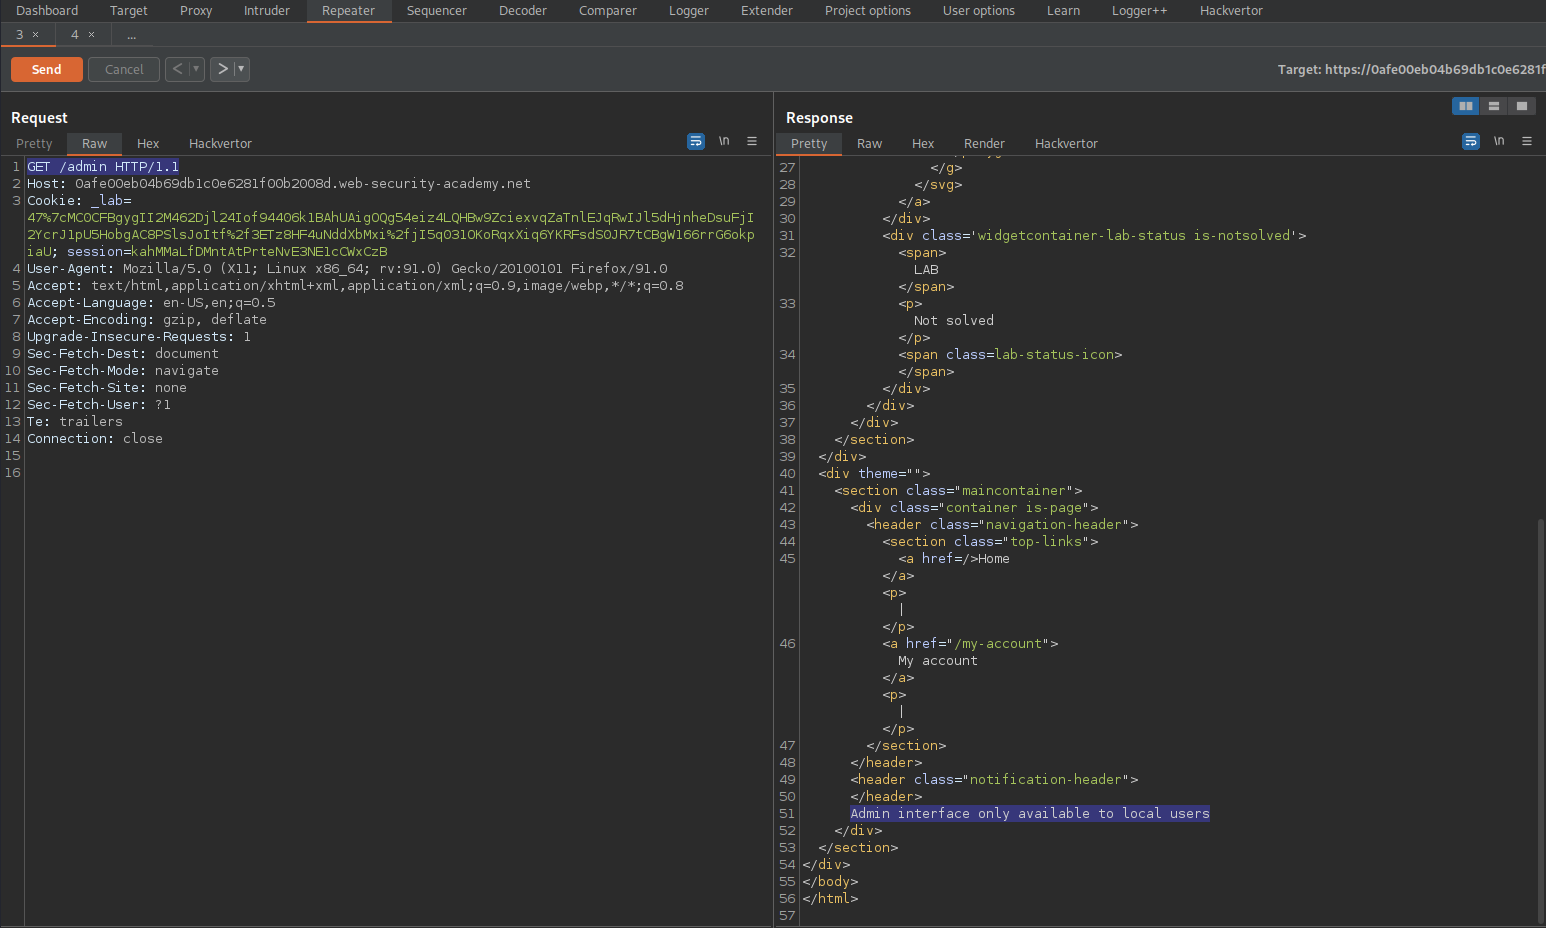Click the Accept-Encoding header line
The width and height of the screenshot is (1546, 928).
point(147,320)
